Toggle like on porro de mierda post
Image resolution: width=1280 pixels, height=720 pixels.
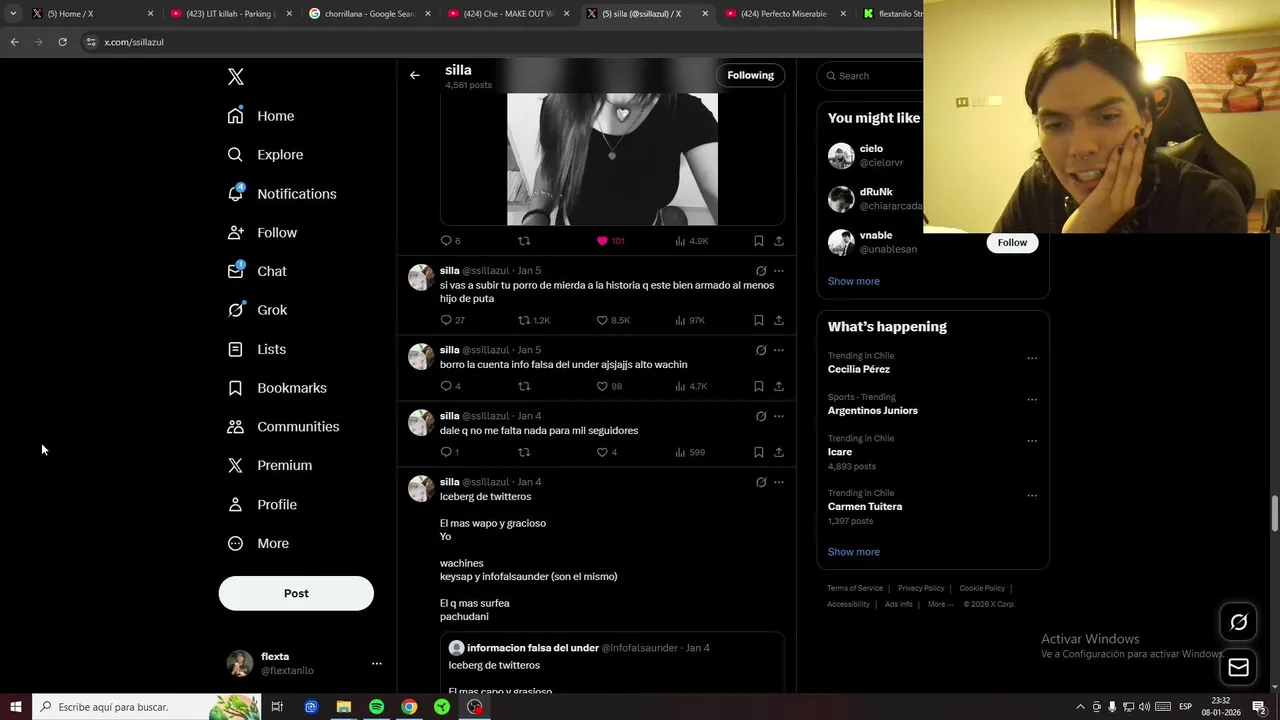[602, 320]
